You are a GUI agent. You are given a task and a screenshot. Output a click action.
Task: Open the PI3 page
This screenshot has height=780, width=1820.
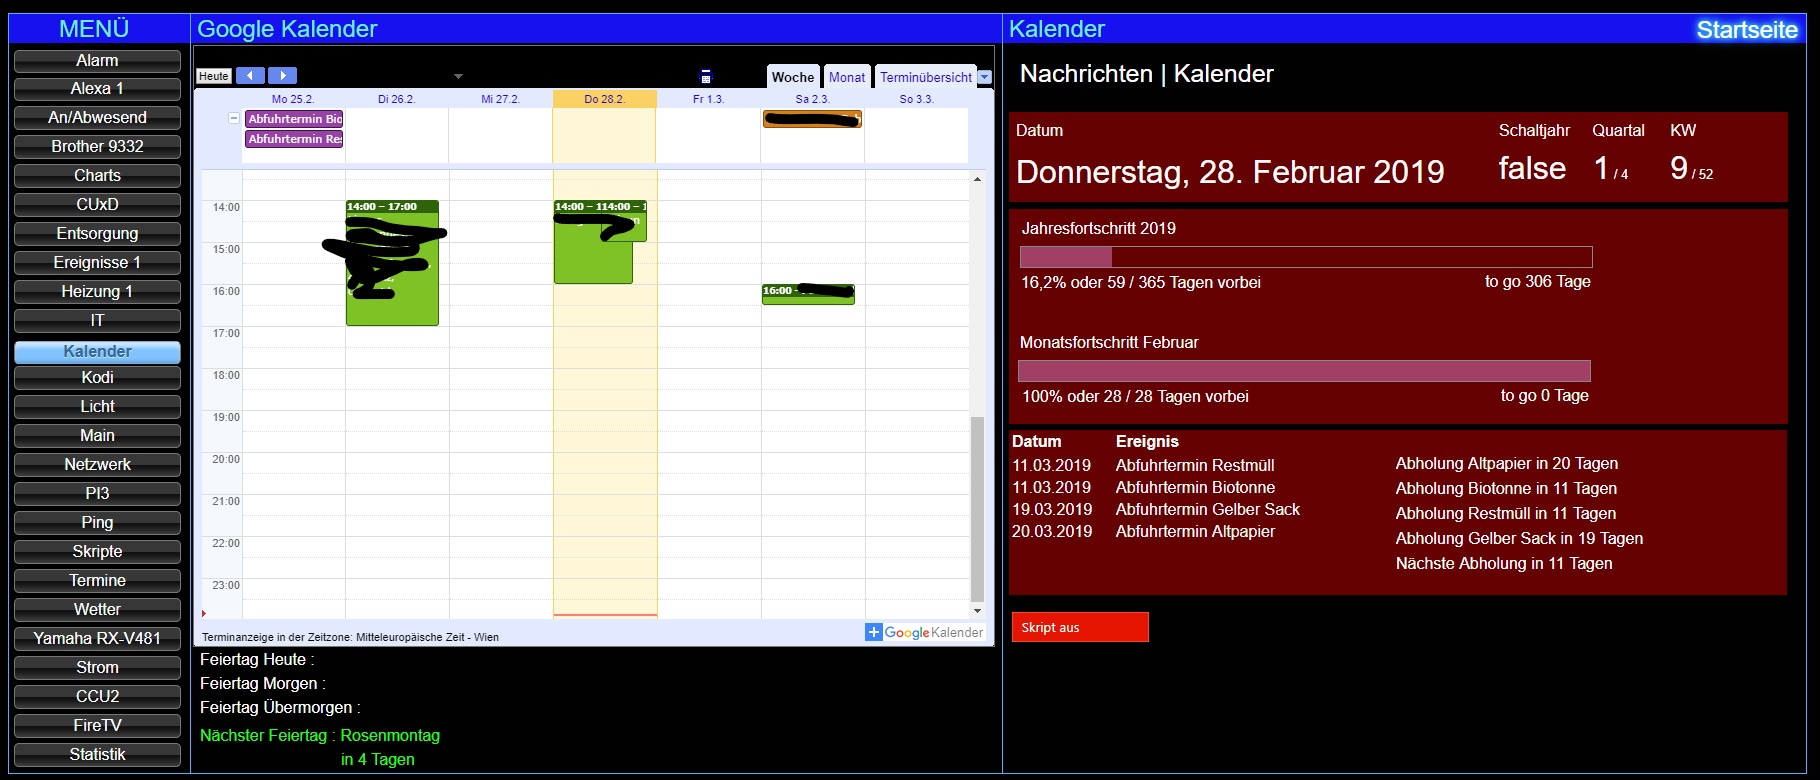point(97,494)
